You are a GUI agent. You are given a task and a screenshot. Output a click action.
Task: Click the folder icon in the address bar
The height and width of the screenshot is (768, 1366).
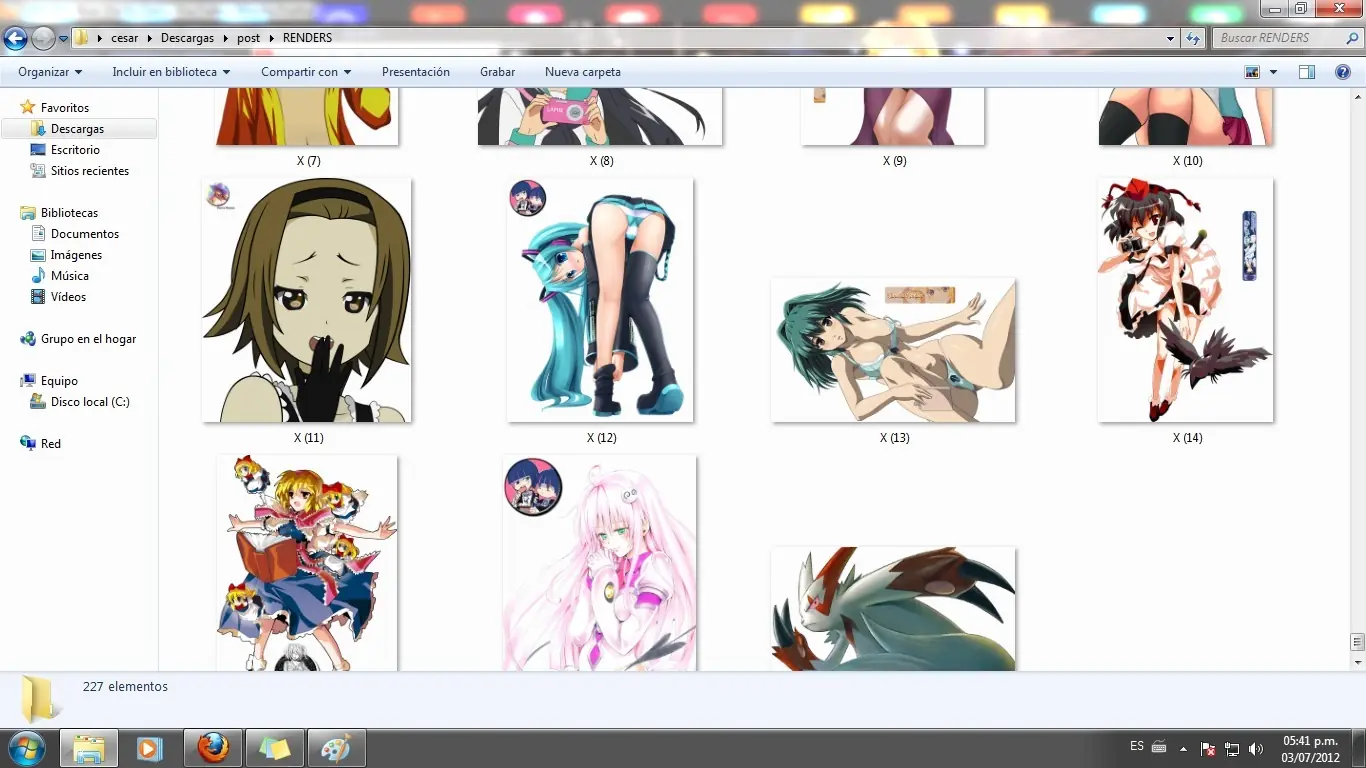(x=81, y=38)
